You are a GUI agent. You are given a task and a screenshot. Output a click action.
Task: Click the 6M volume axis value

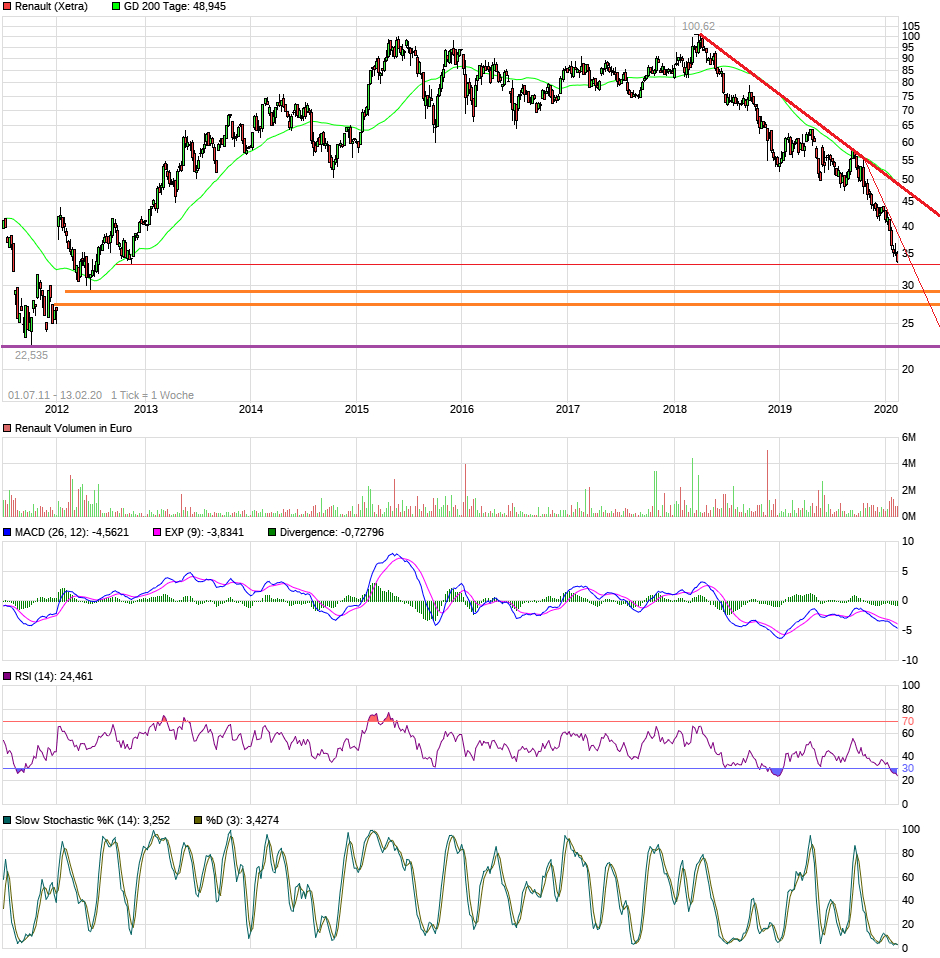(909, 437)
